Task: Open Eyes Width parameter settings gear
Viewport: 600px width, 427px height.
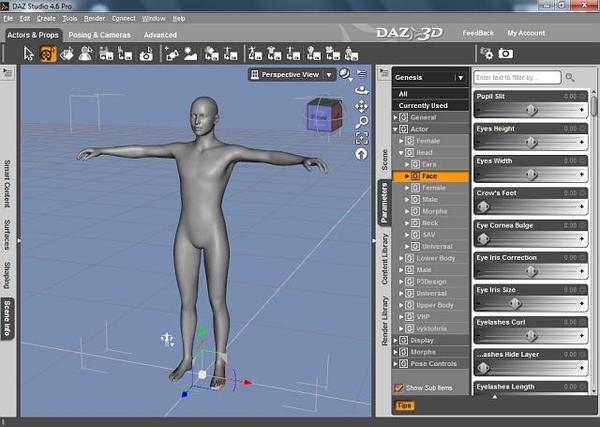Action: coord(583,161)
